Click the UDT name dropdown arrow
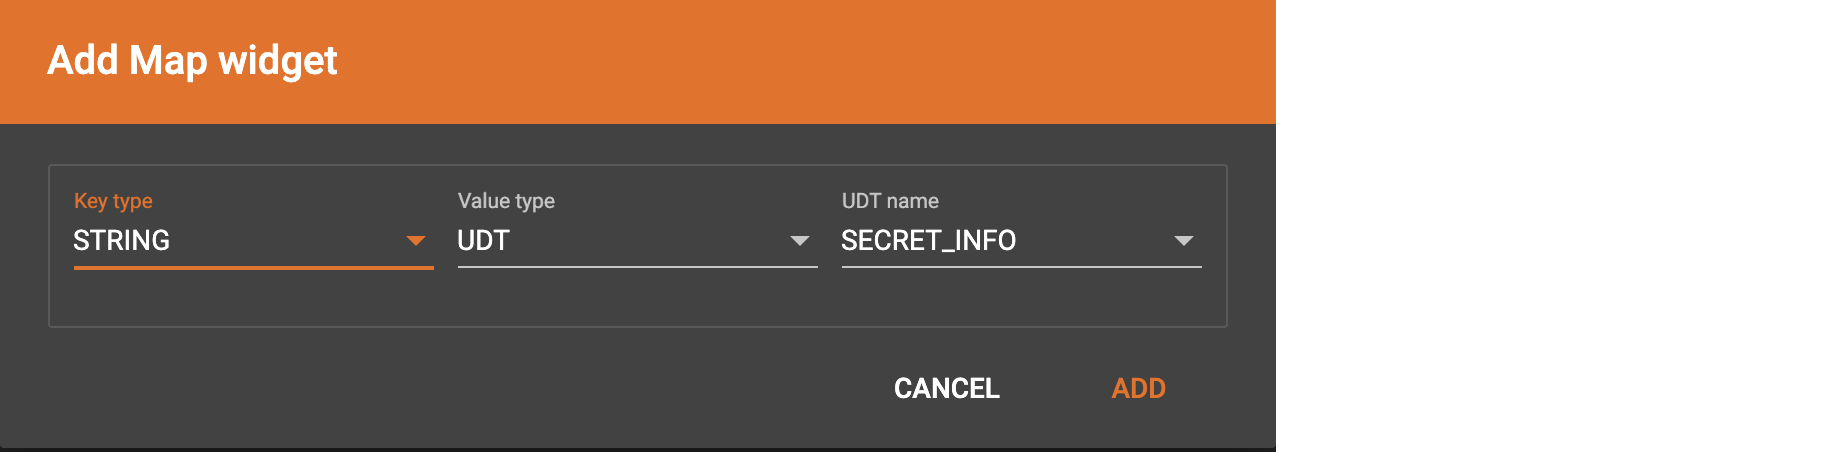The height and width of the screenshot is (452, 1836). [x=1184, y=241]
